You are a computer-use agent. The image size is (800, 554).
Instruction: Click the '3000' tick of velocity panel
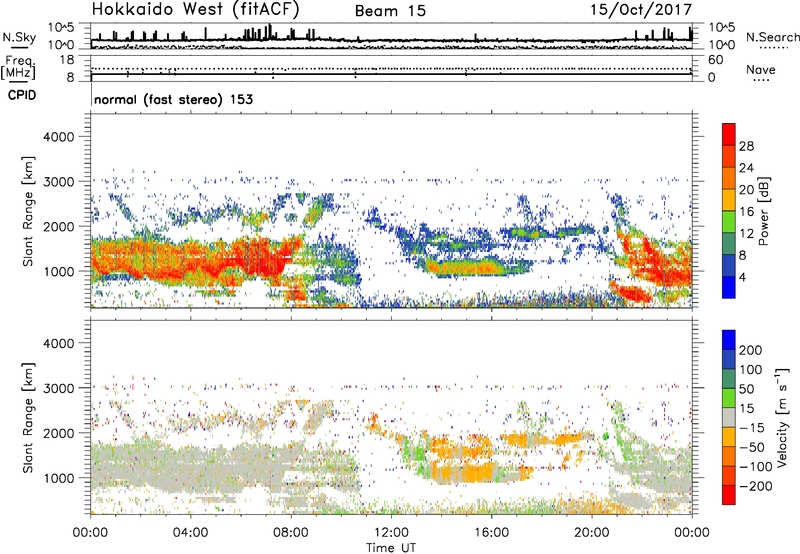[x=58, y=388]
